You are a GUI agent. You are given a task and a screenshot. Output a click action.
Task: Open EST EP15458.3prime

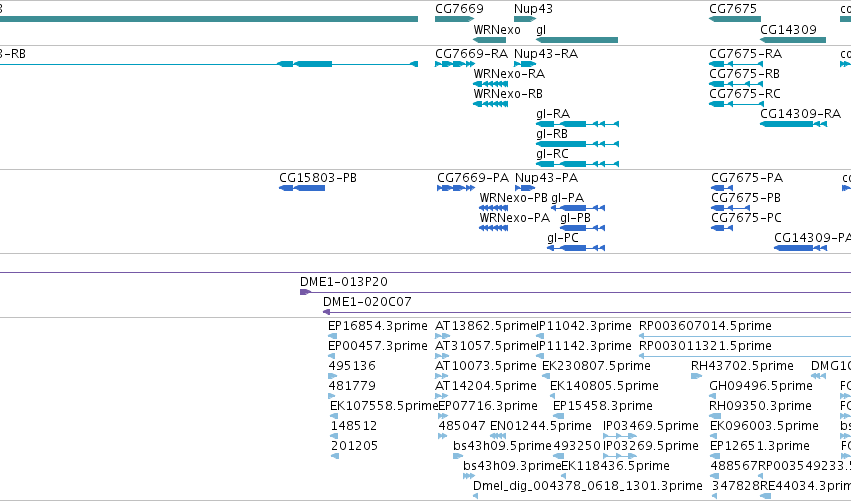coord(602,406)
